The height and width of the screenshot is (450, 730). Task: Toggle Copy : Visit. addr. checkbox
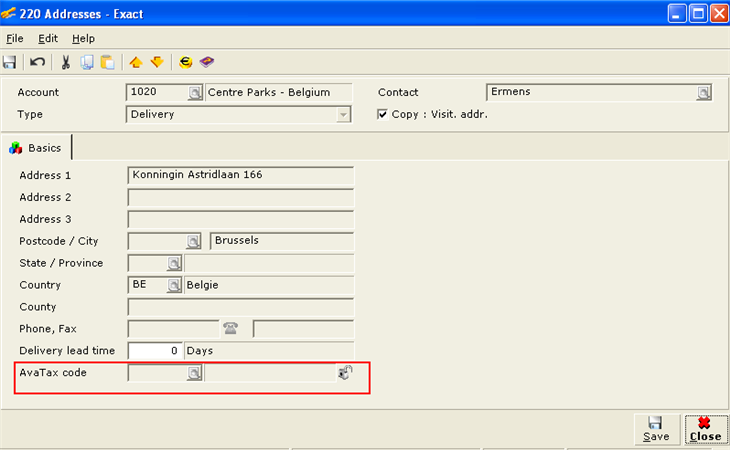(x=382, y=114)
